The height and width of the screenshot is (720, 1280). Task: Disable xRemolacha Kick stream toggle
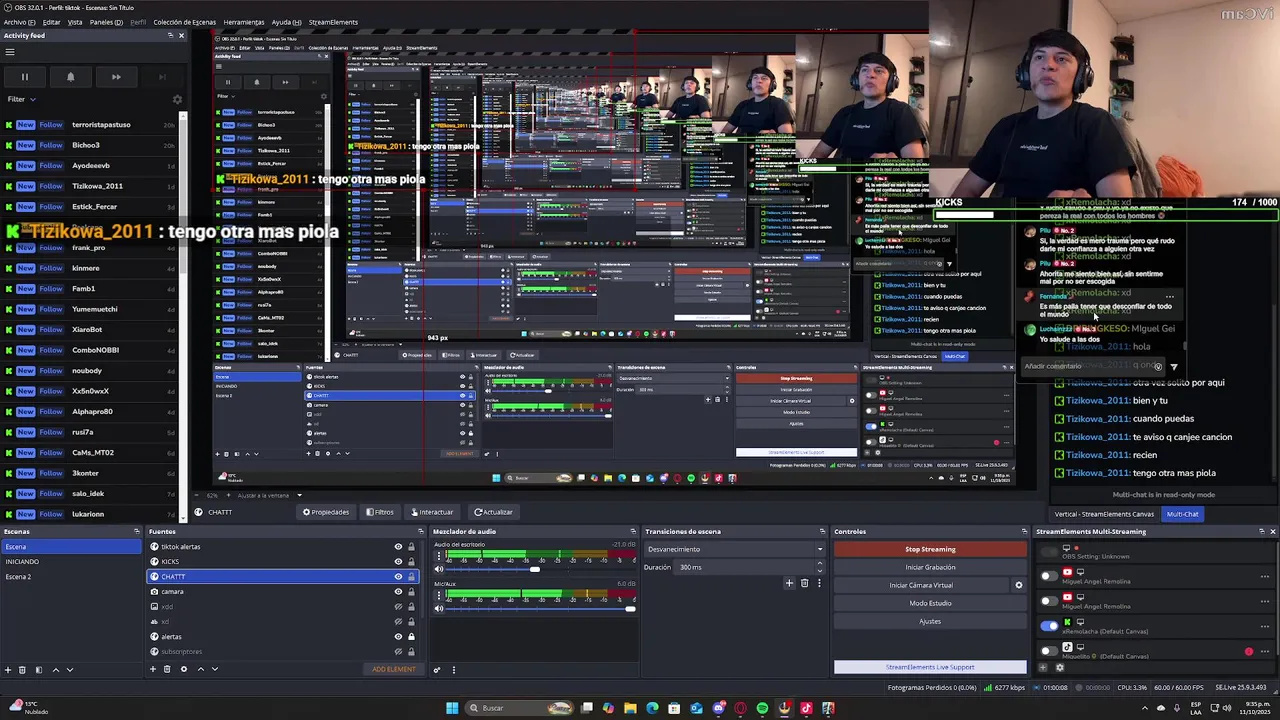[1048, 626]
